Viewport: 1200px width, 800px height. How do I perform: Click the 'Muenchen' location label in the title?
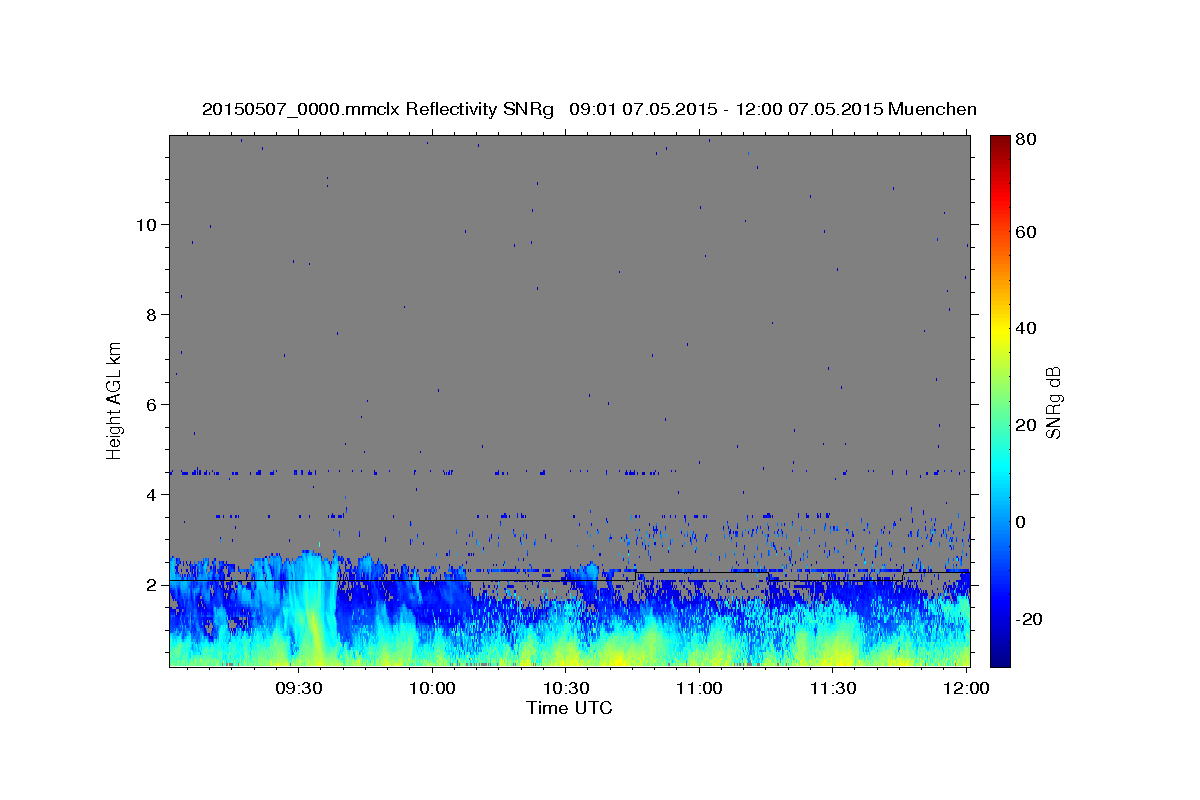click(932, 109)
